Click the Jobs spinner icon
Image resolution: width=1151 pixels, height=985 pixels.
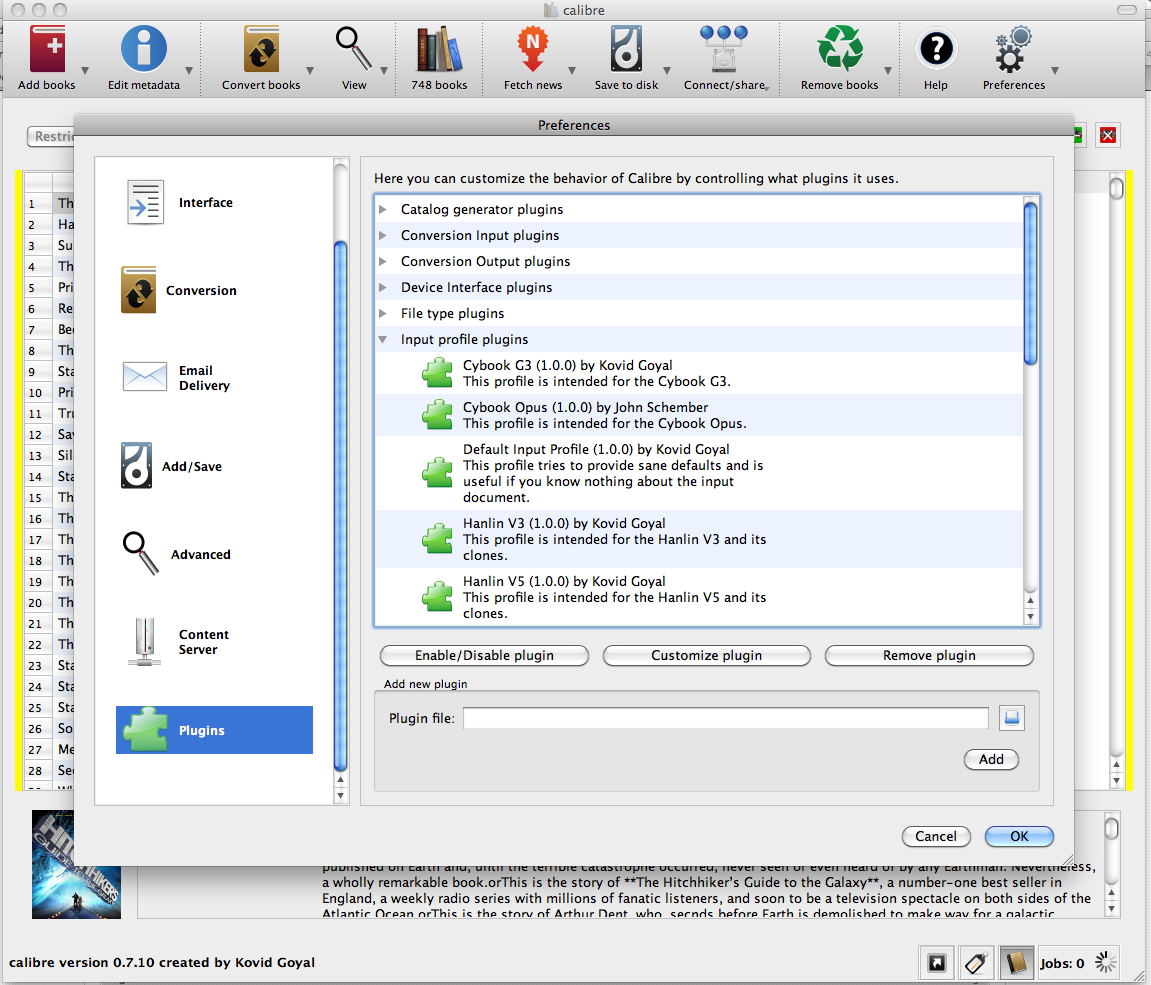[1105, 962]
